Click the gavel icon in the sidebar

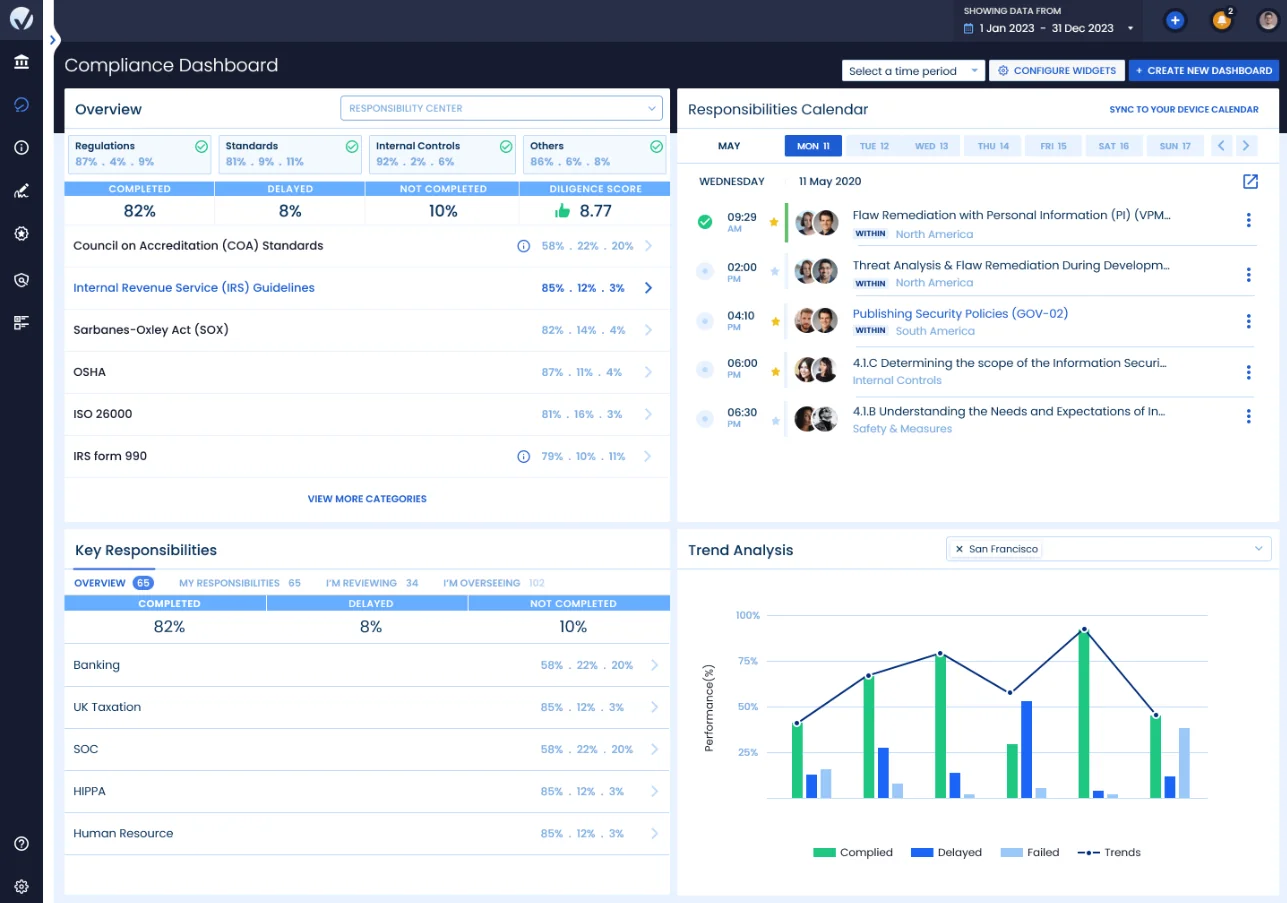(21, 191)
